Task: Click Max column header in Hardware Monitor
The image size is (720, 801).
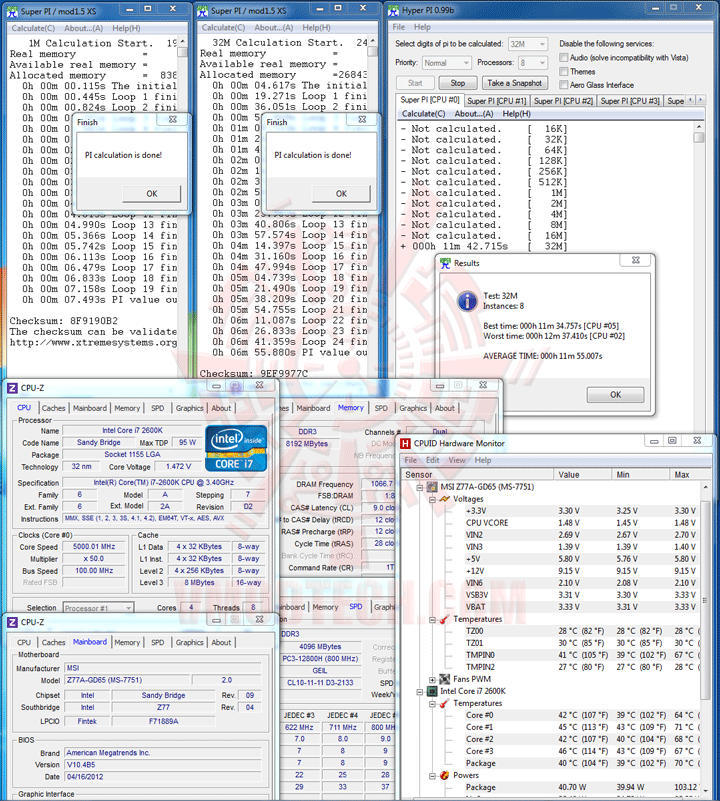Action: click(685, 475)
